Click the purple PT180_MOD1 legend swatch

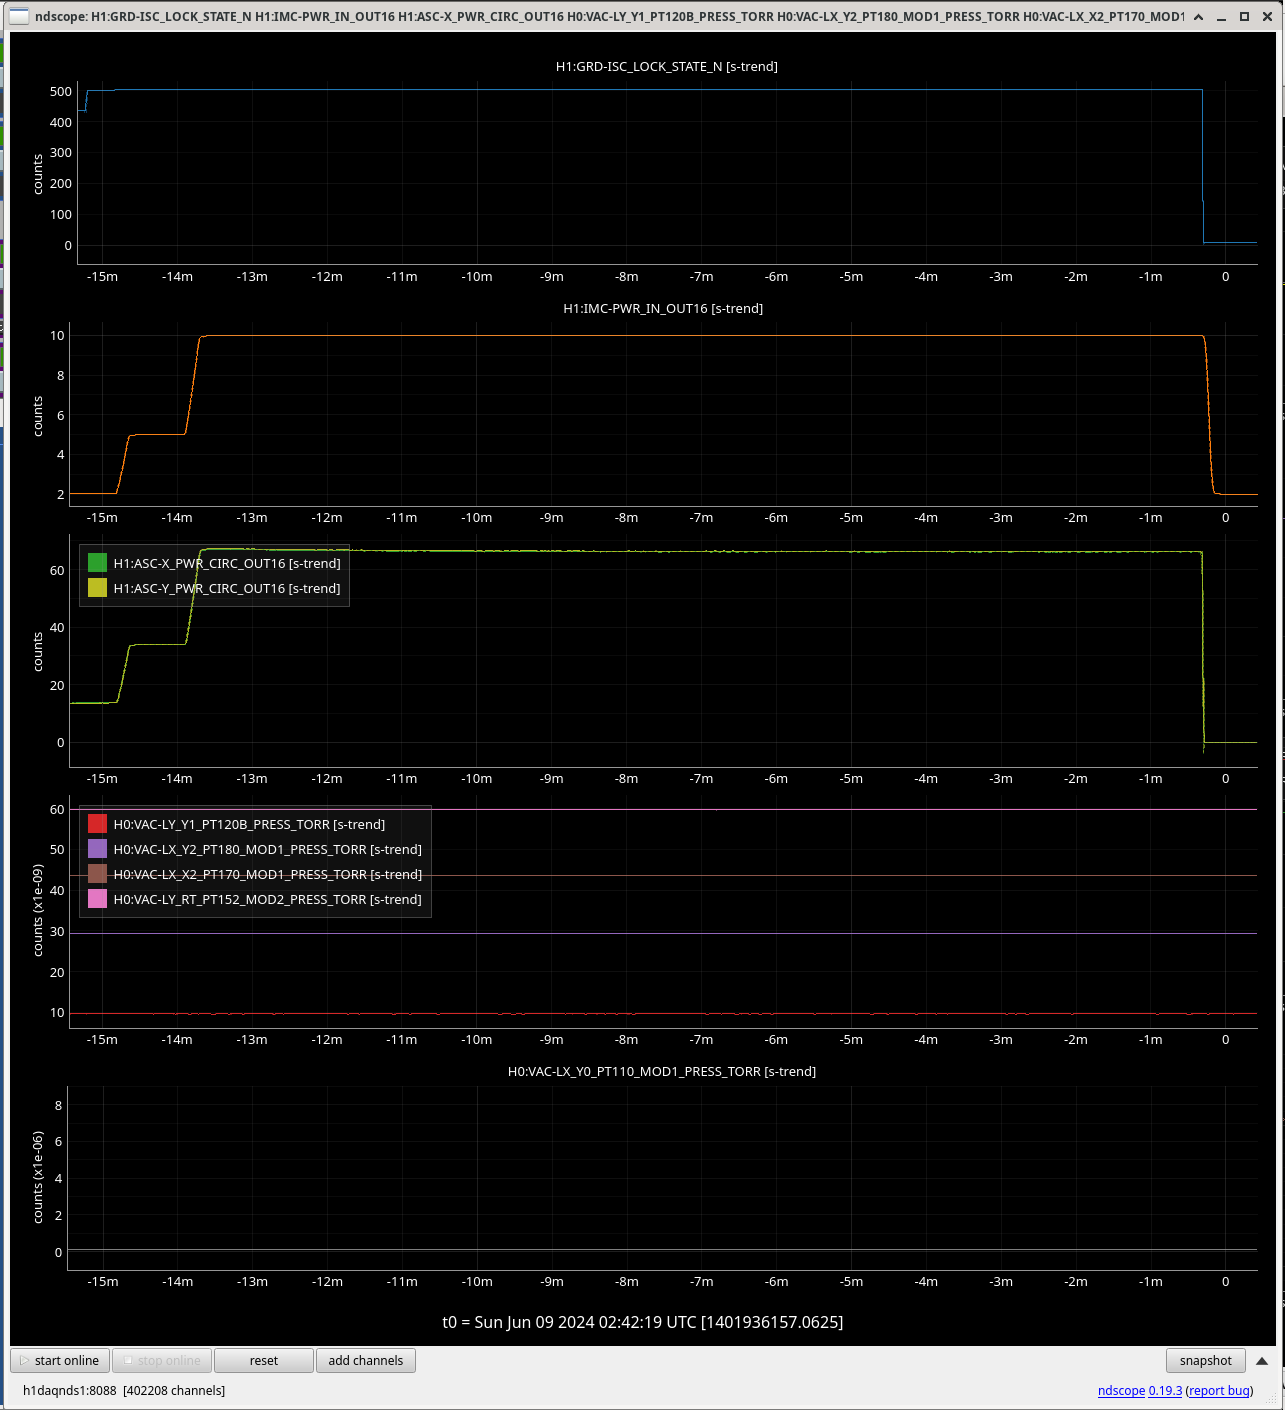pyautogui.click(x=97, y=849)
